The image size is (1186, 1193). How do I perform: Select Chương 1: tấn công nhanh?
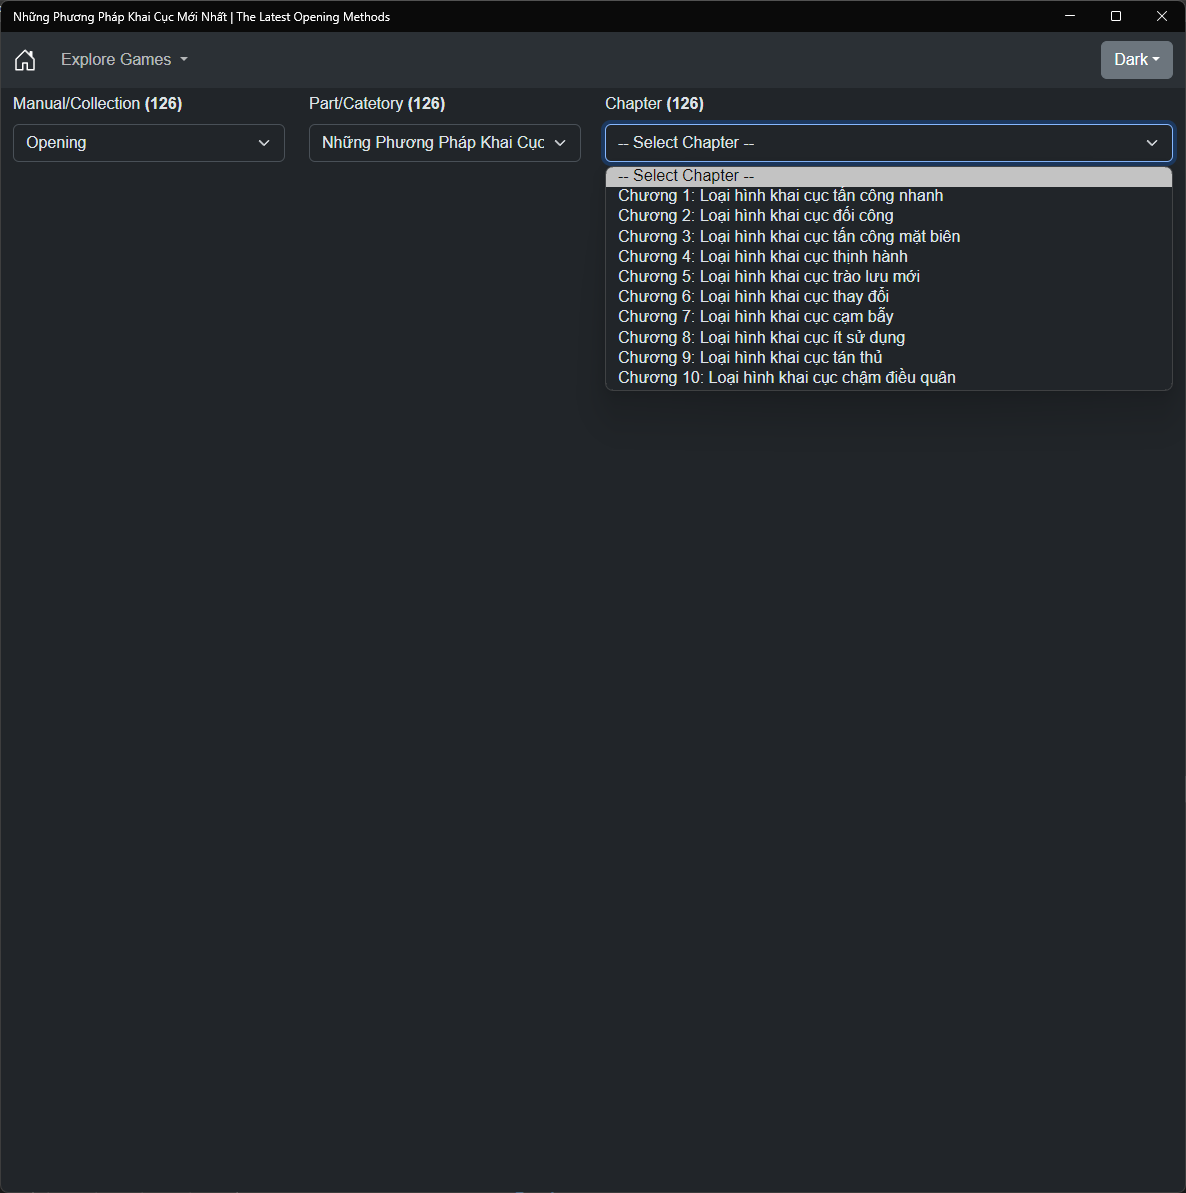click(780, 196)
